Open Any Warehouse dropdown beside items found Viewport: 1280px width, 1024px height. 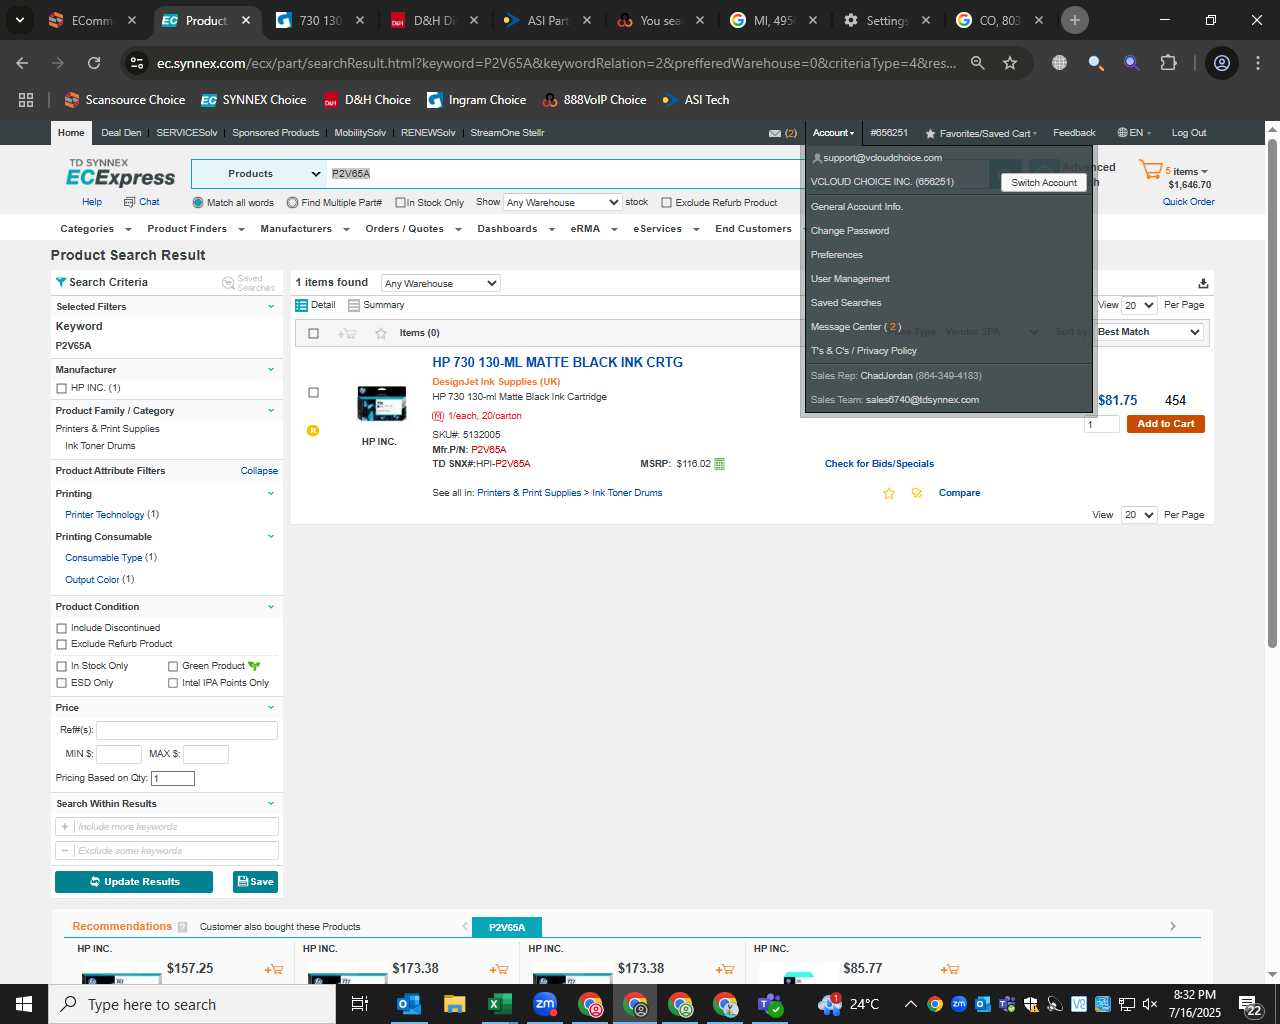pos(440,283)
